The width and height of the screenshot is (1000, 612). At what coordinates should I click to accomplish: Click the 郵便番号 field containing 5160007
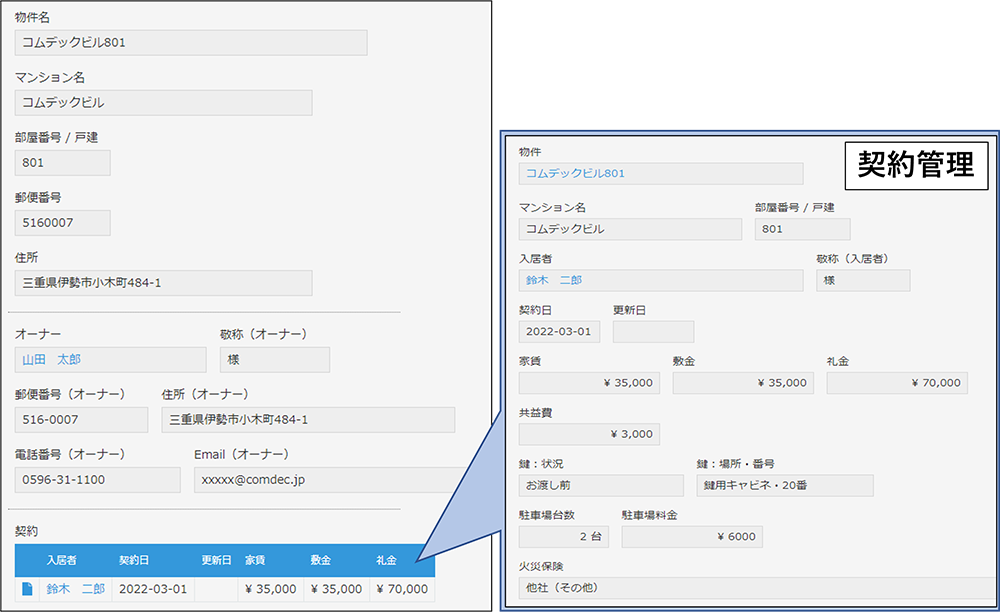click(x=62, y=222)
